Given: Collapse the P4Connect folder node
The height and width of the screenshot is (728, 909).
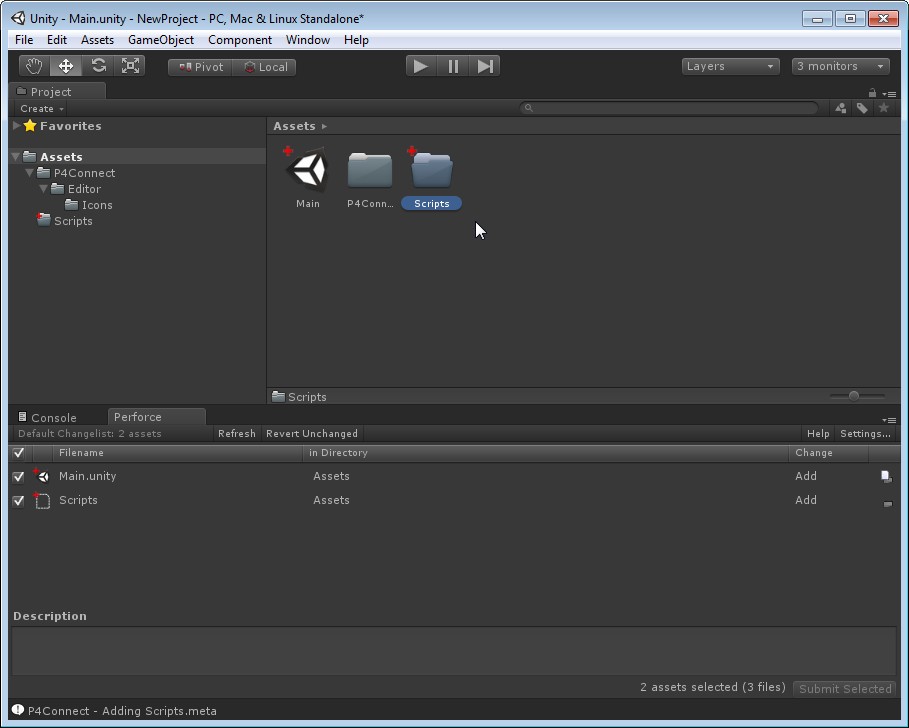Looking at the screenshot, I should click(30, 173).
